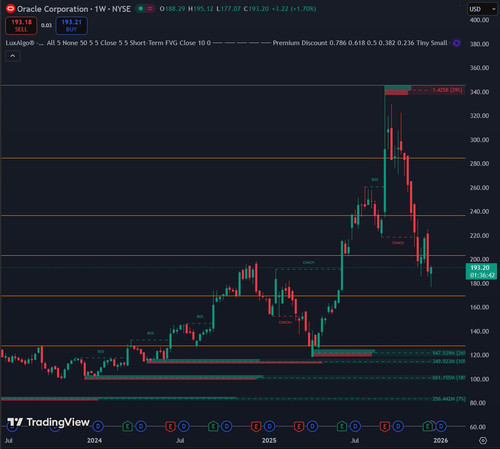Screen dimensions: 500x449
Task: Select the LuxAlgo indicator legend title
Action: point(24,43)
